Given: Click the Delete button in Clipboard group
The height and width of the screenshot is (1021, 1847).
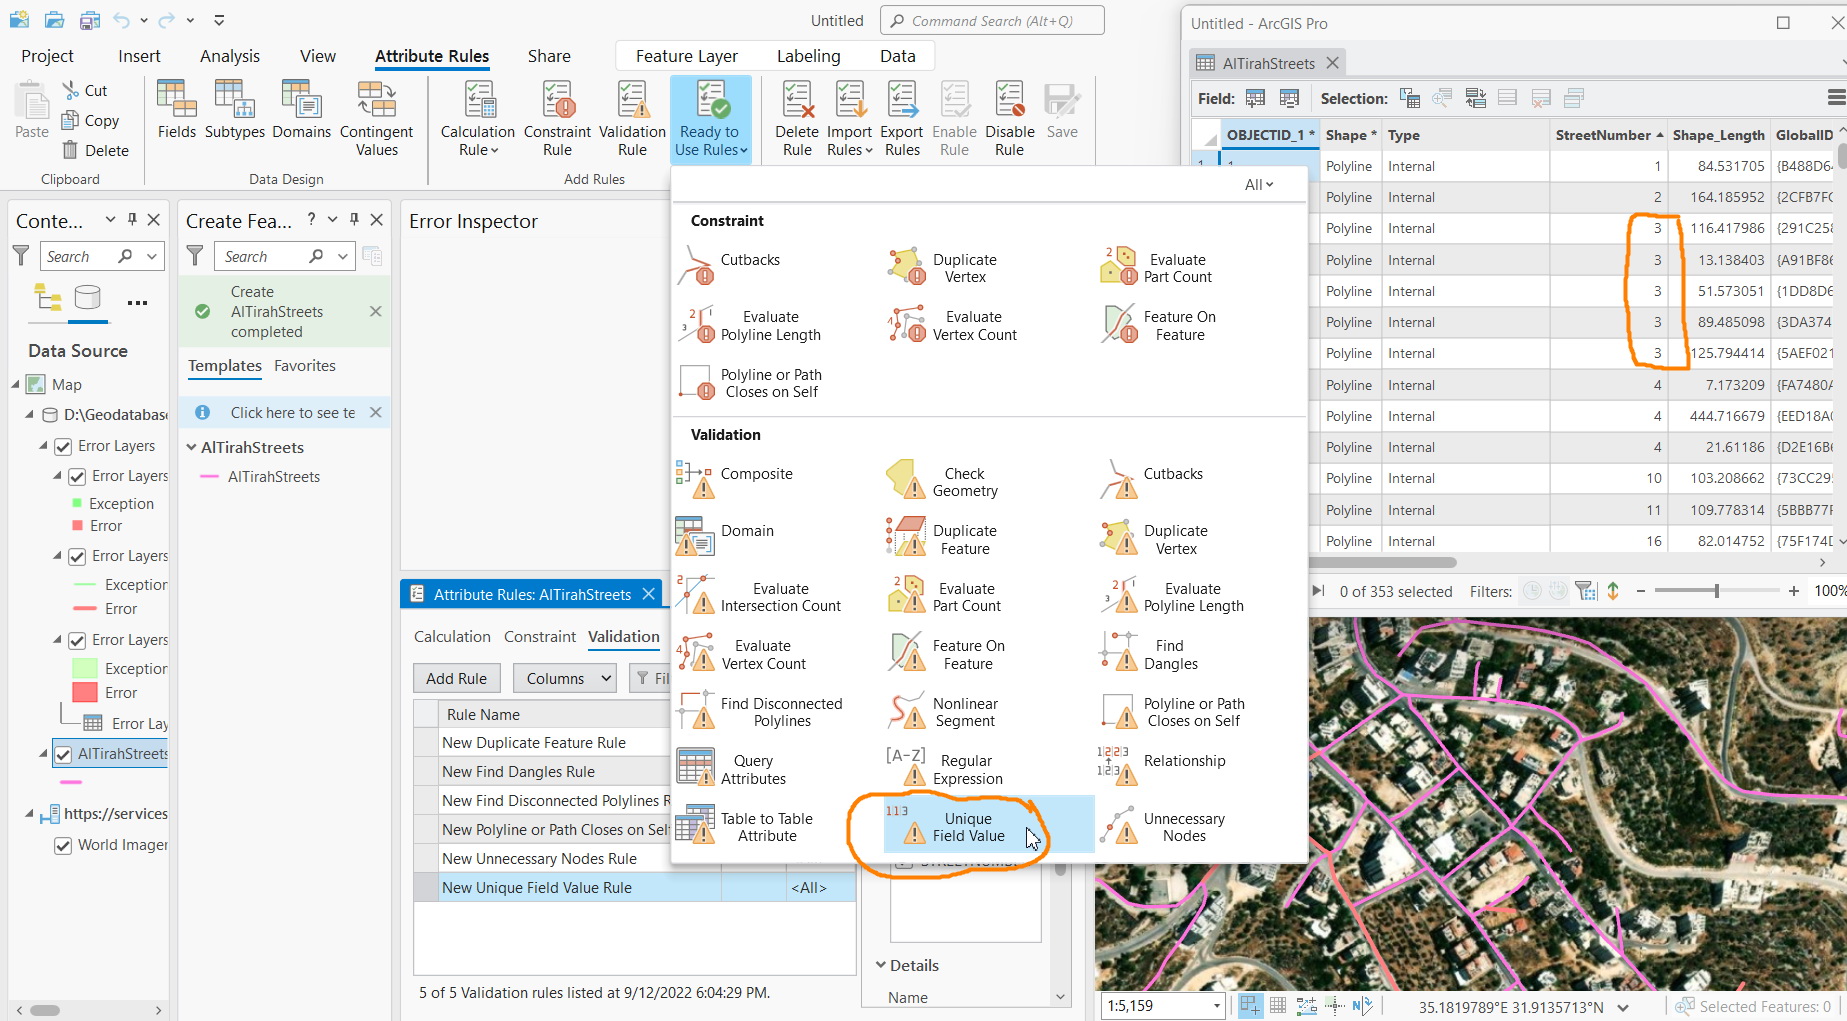Looking at the screenshot, I should (x=95, y=150).
